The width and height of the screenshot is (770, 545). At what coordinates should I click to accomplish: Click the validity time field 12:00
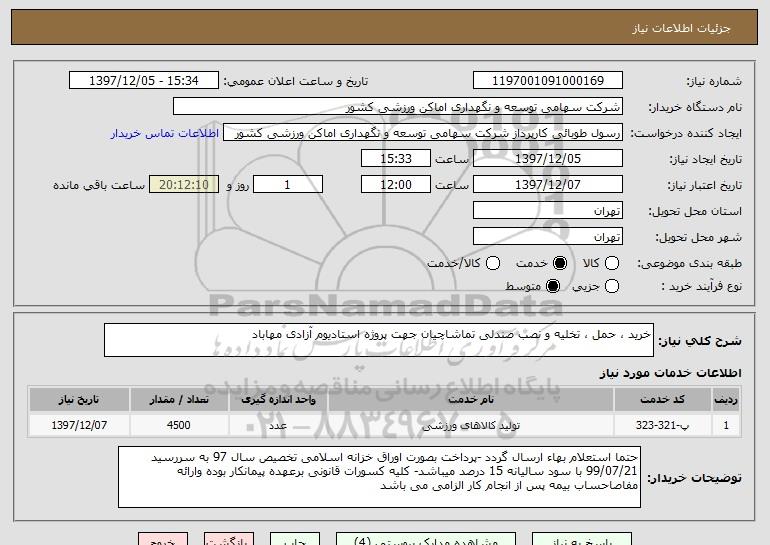[396, 185]
